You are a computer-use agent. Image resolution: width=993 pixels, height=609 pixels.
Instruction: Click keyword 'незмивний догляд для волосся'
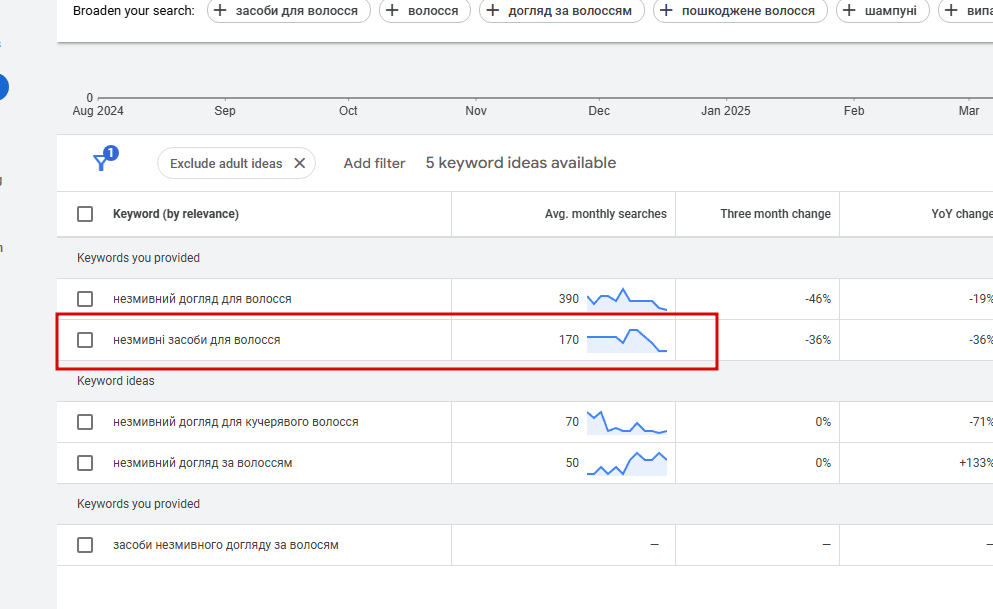pos(202,299)
